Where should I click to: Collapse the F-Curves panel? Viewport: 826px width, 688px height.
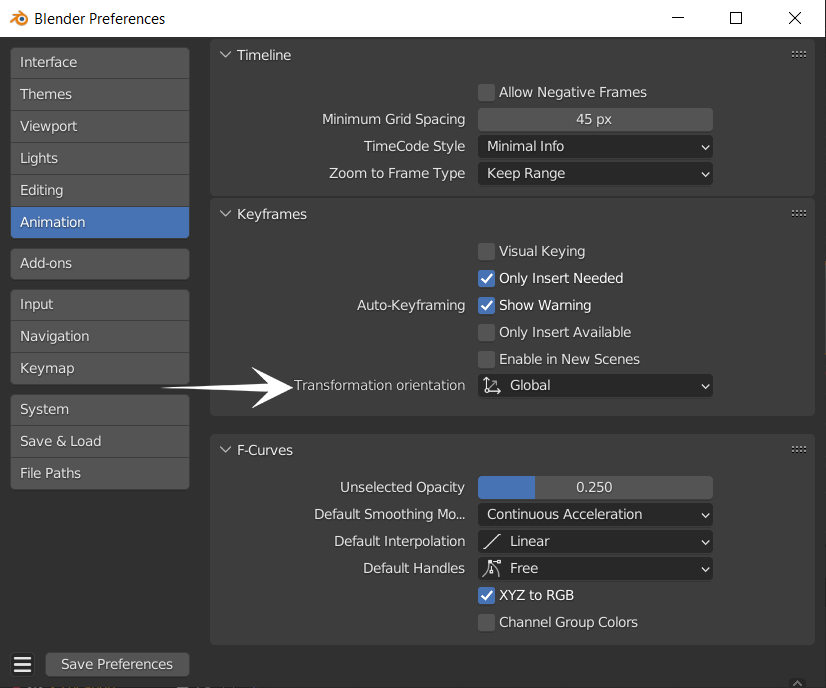pos(225,450)
